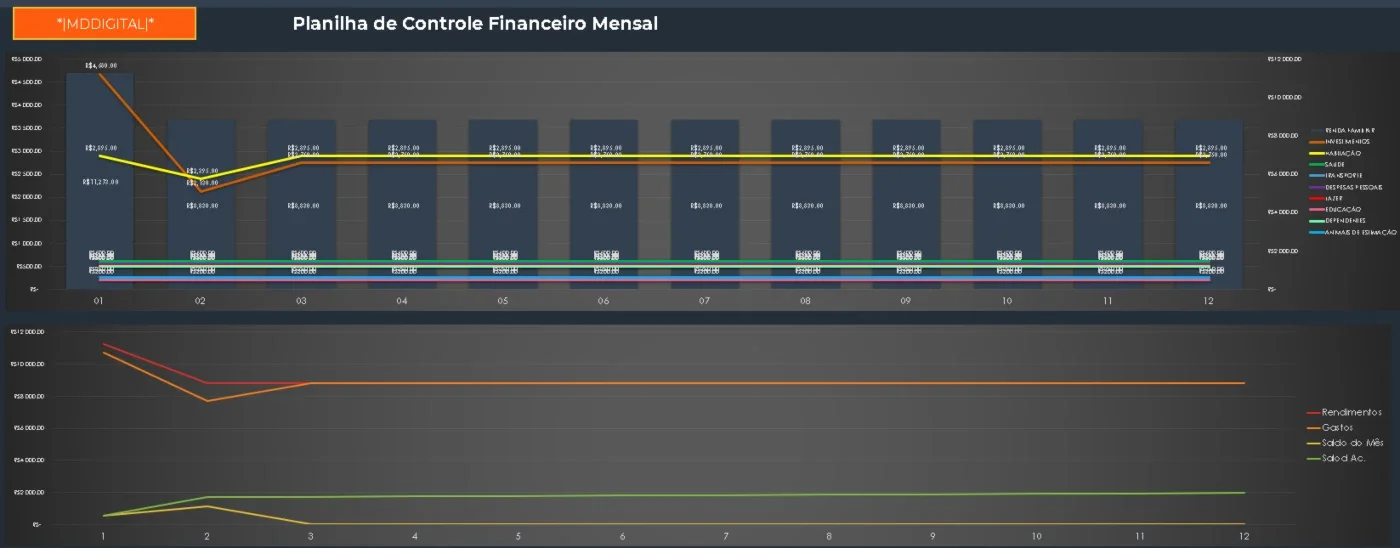This screenshot has height=548, width=1400.
Task: Select the month 12 bar in upper chart
Action: tap(1208, 205)
